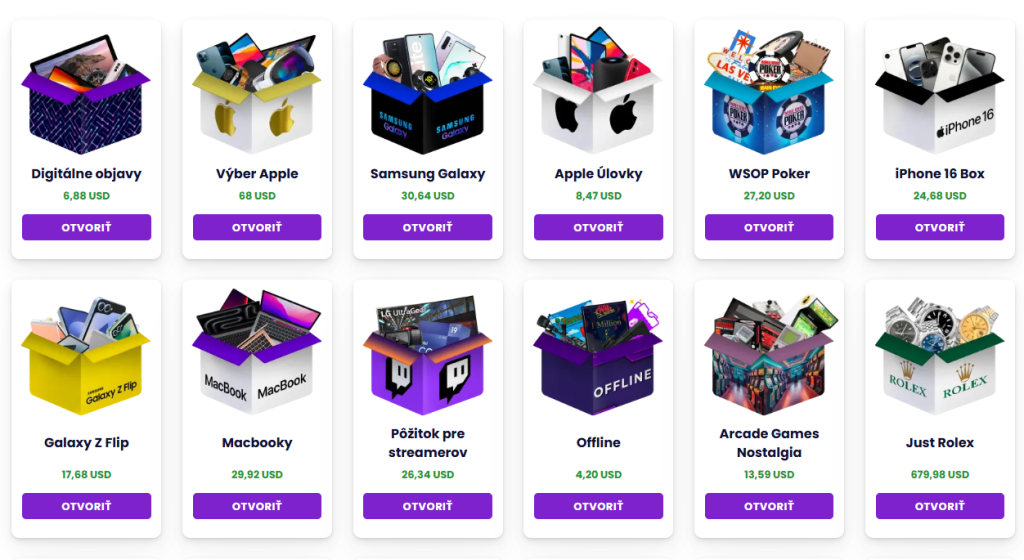
Task: Select the Arcade Games Nostalgia box image
Action: (769, 356)
